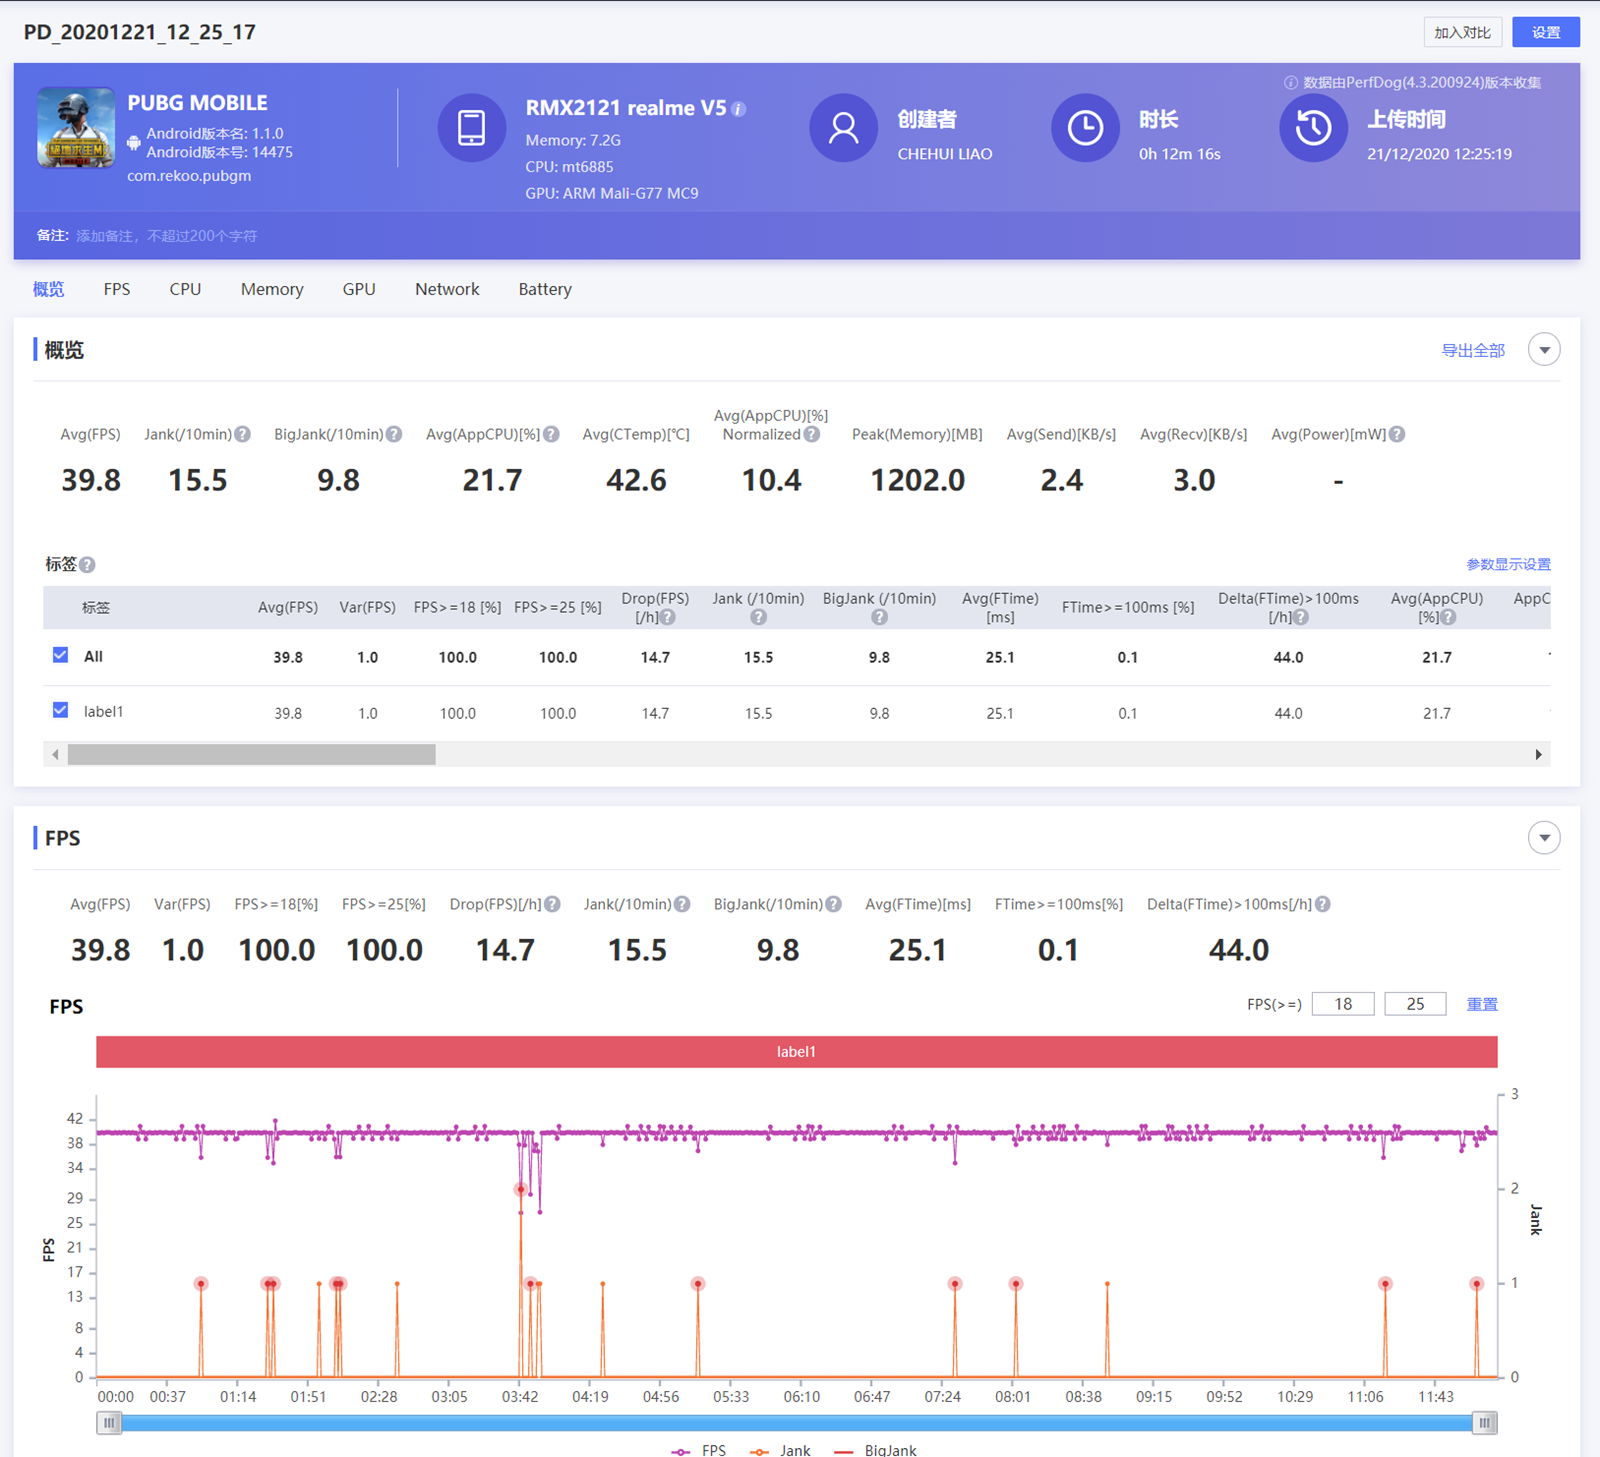Click the device phone icon
This screenshot has width=1600, height=1457.
471,128
